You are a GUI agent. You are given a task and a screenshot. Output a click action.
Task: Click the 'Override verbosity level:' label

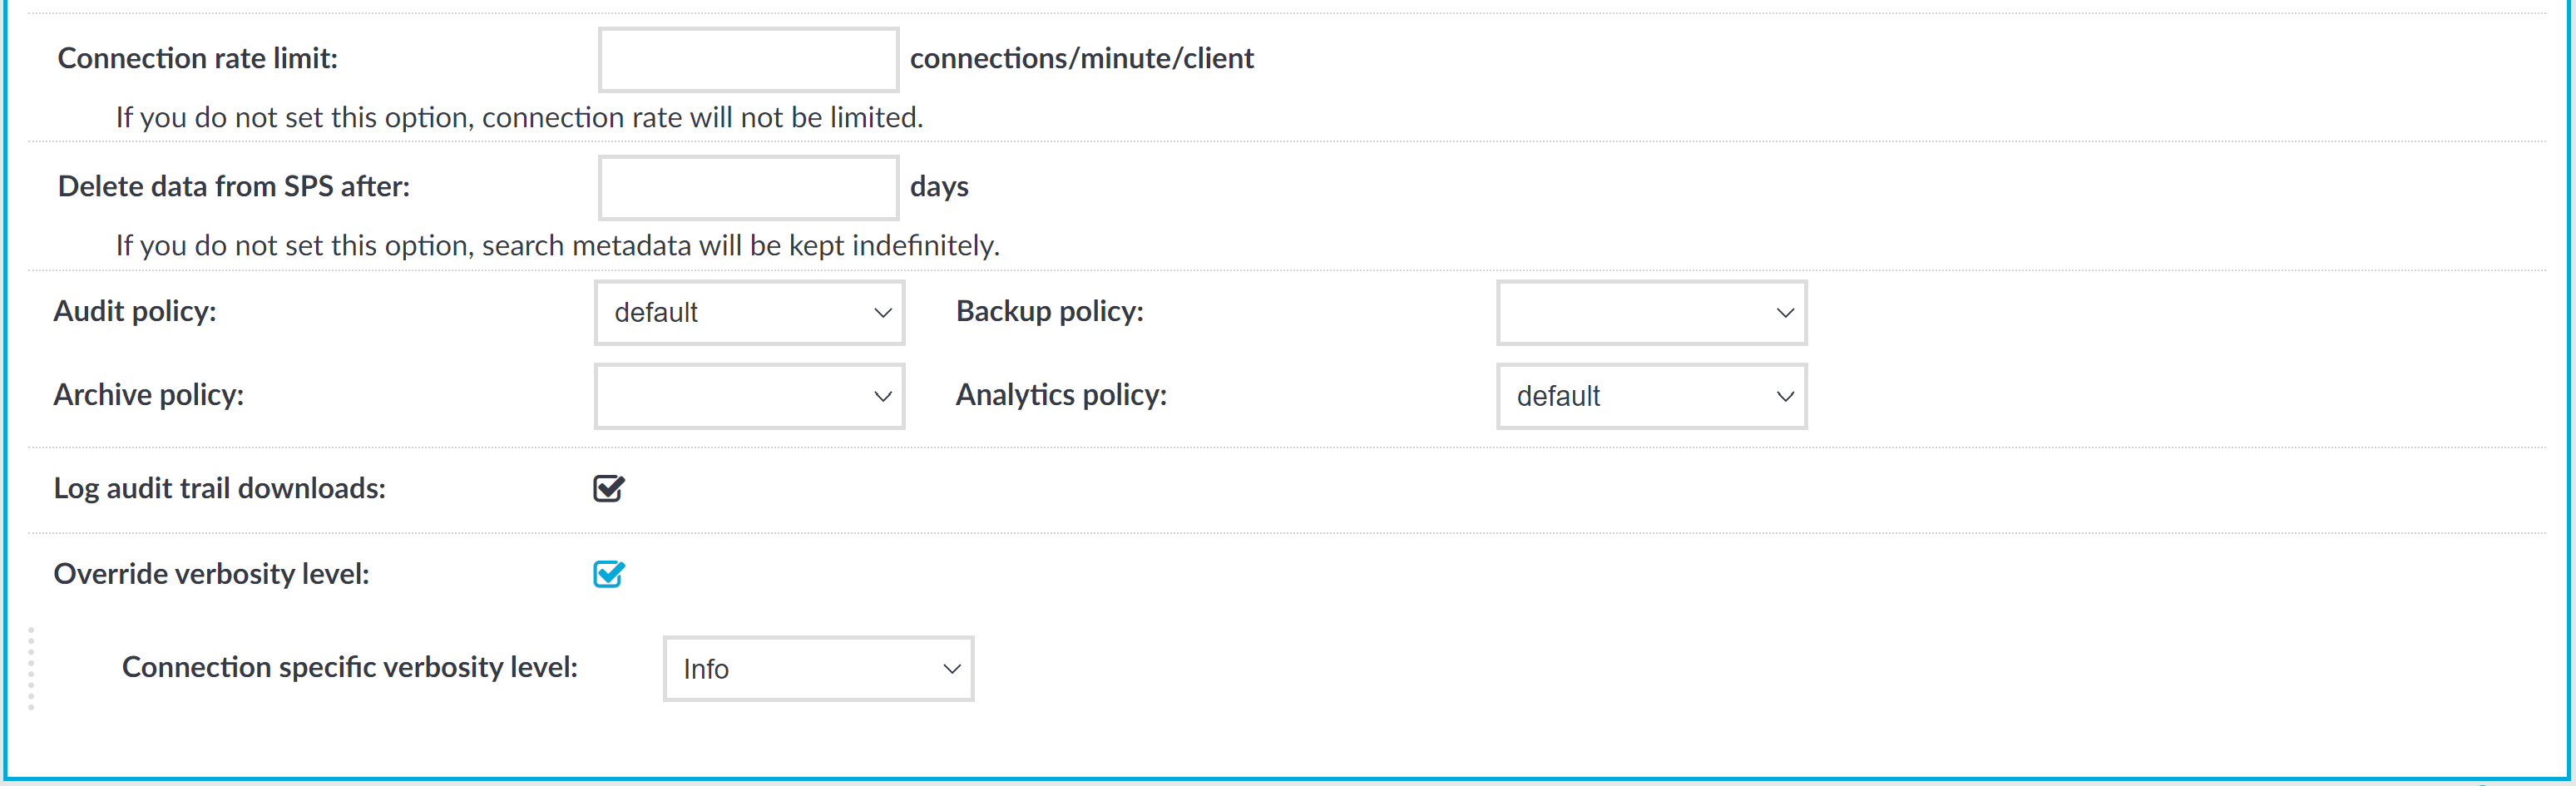(x=212, y=574)
